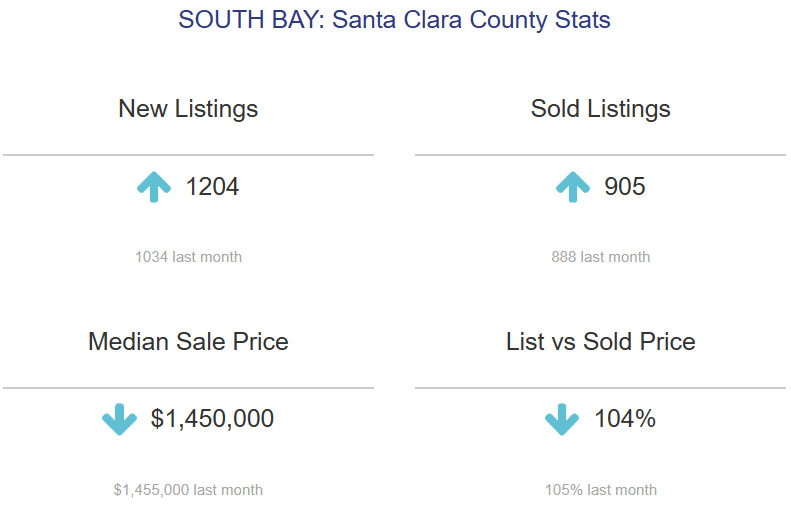Click the divider line under New Listings
This screenshot has height=507, width=791.
[188, 155]
